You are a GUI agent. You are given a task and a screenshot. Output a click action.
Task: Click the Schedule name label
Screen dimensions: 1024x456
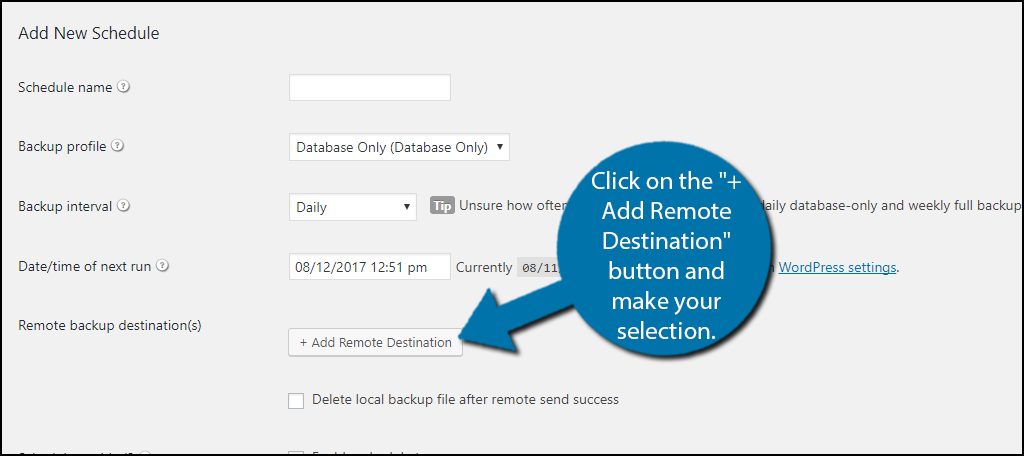click(x=65, y=87)
